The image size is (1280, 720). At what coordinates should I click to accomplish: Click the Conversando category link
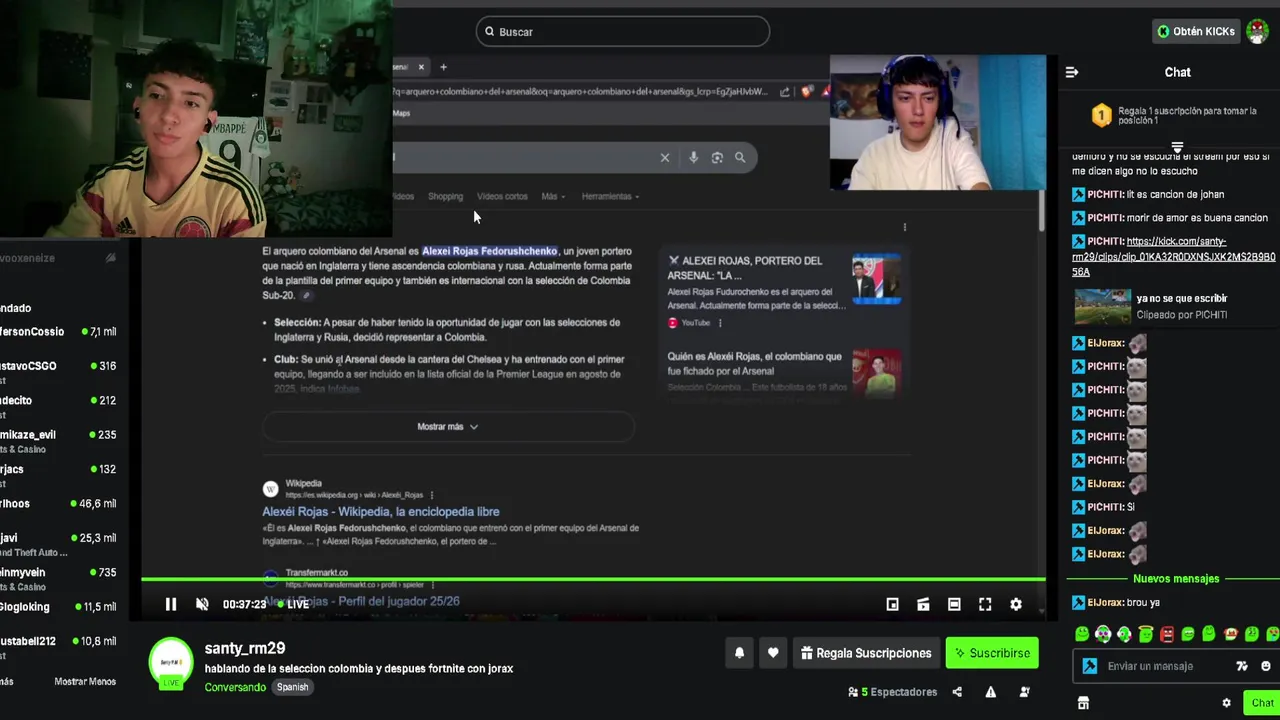pyautogui.click(x=235, y=688)
